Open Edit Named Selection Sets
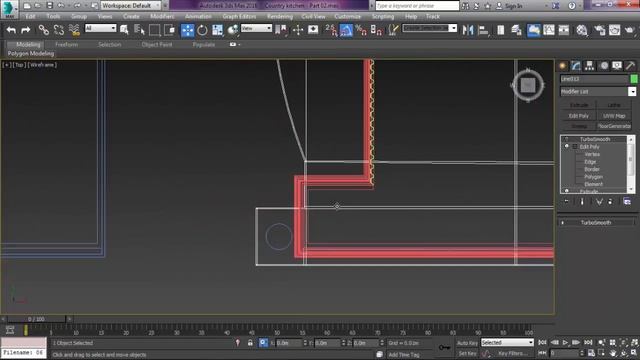640x360 pixels. click(x=393, y=30)
